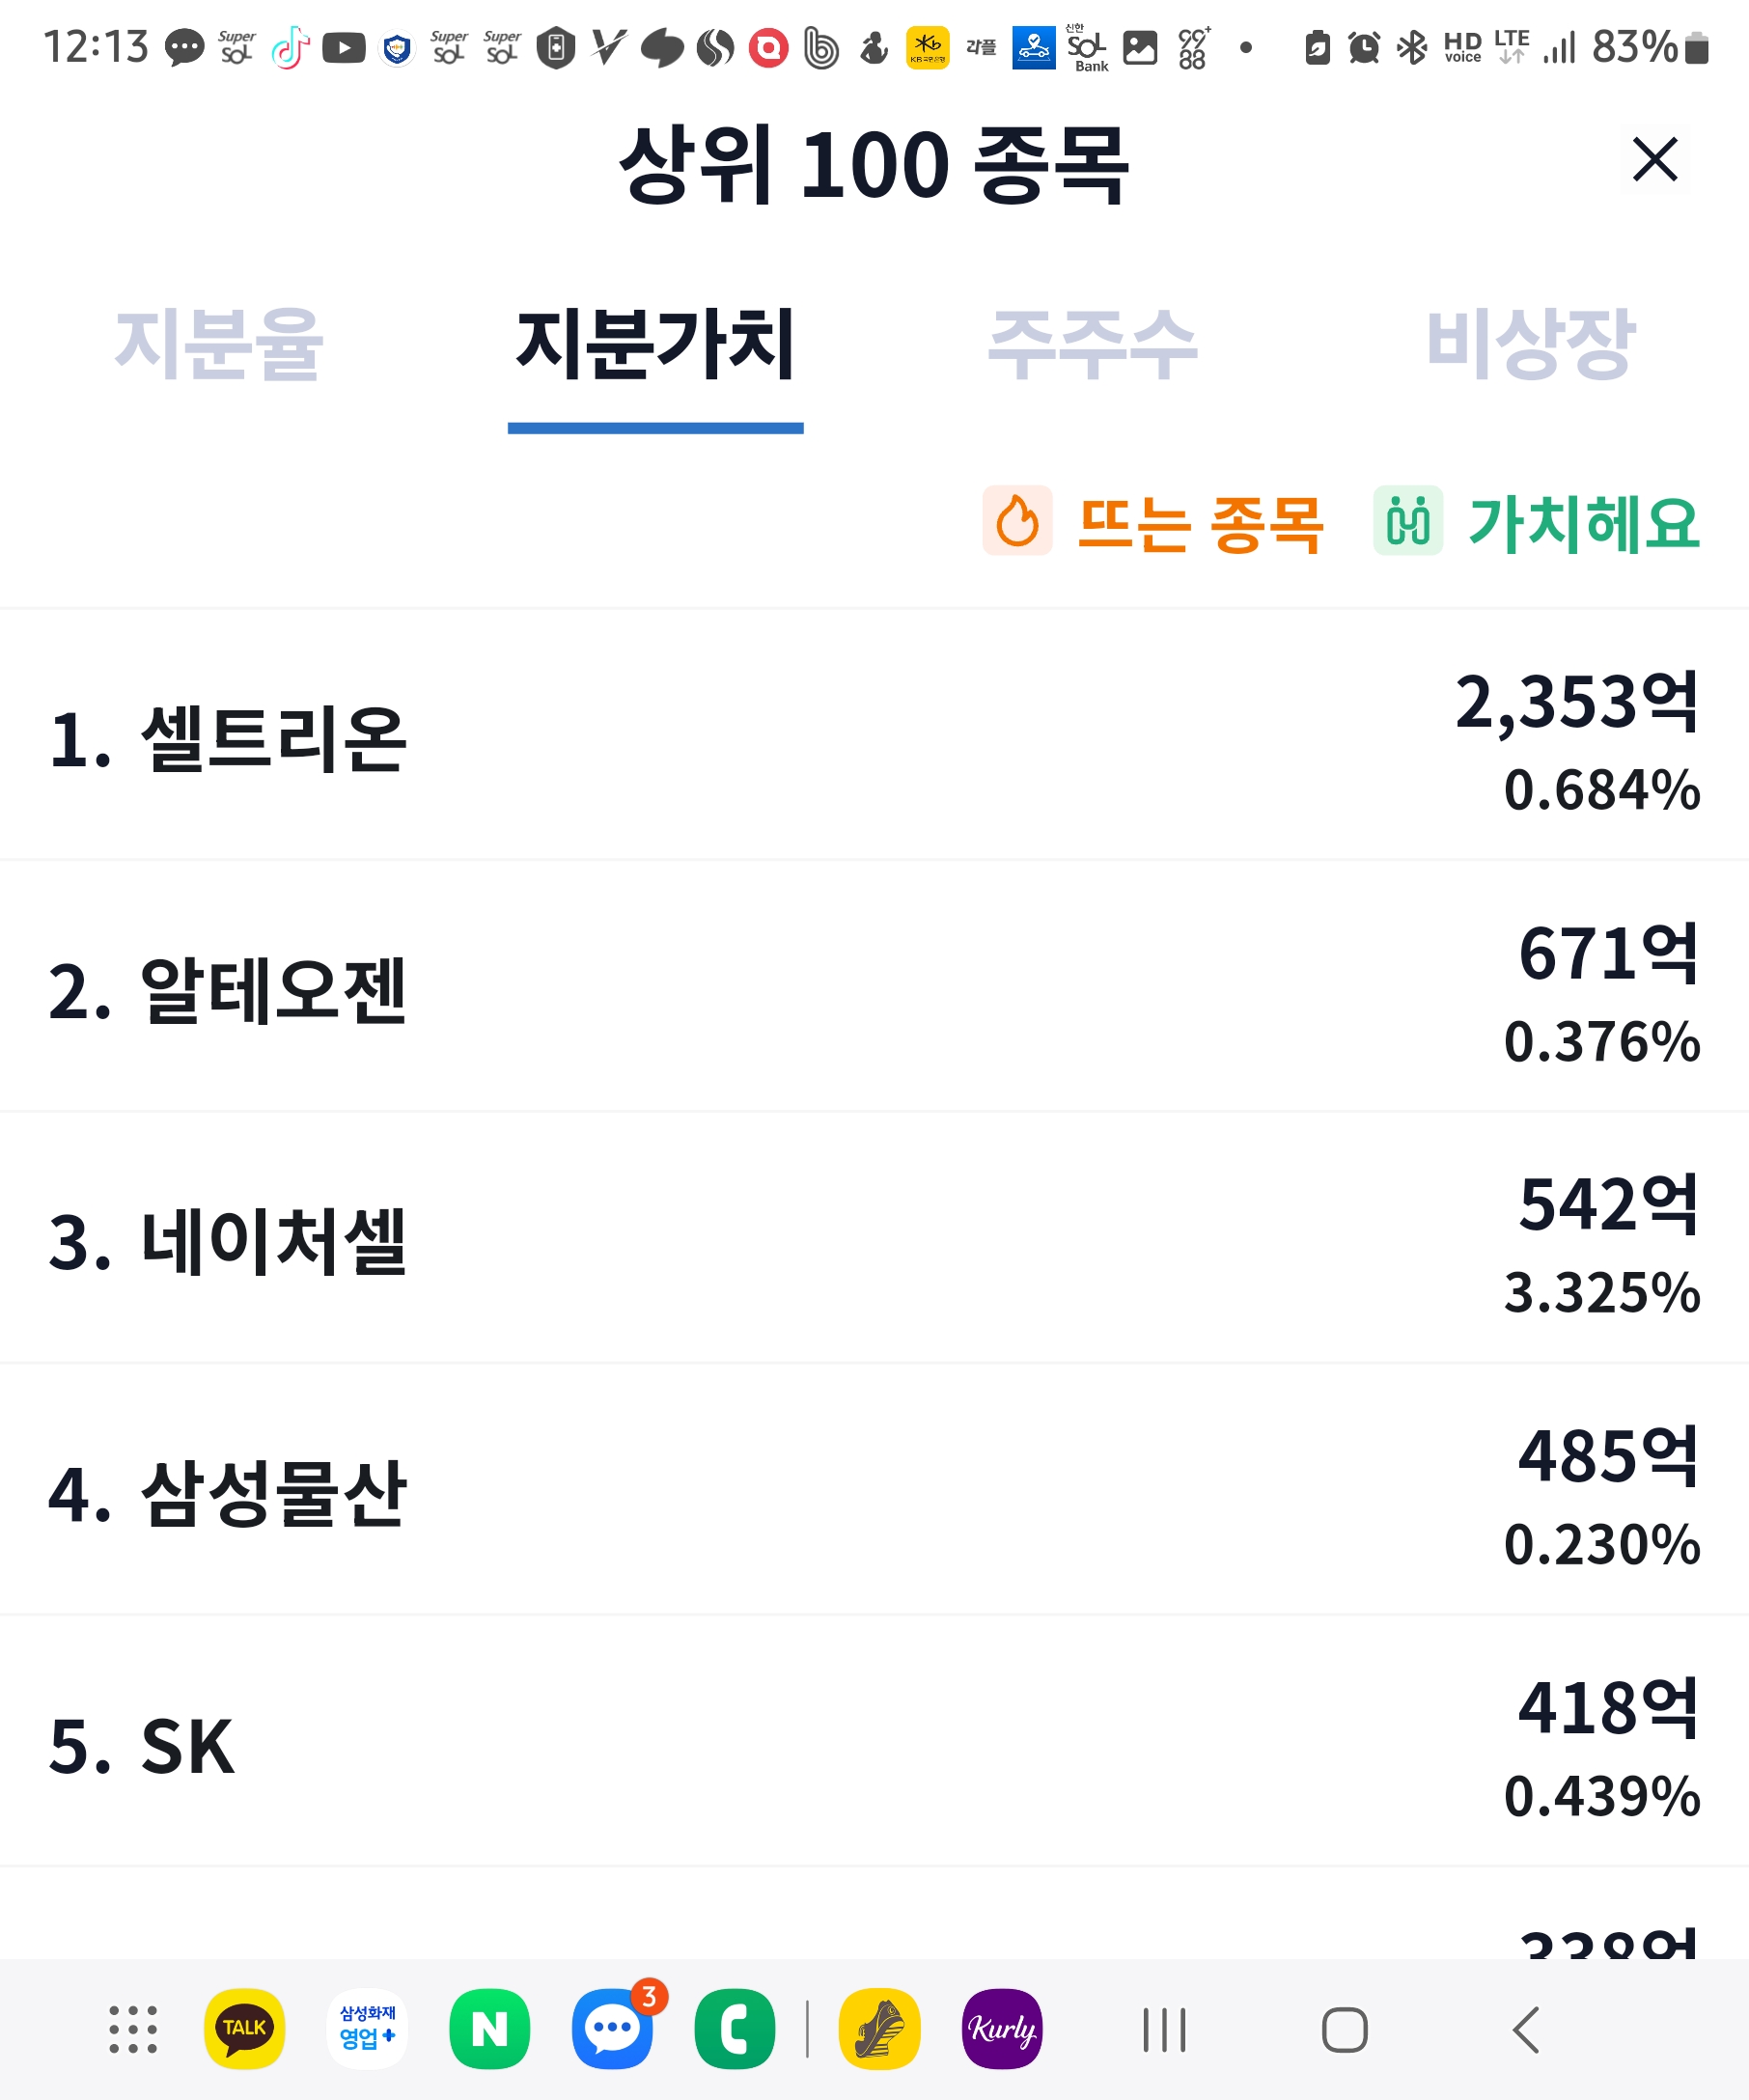The width and height of the screenshot is (1749, 2100).
Task: Switch to the 비상장 tab
Action: [1530, 344]
